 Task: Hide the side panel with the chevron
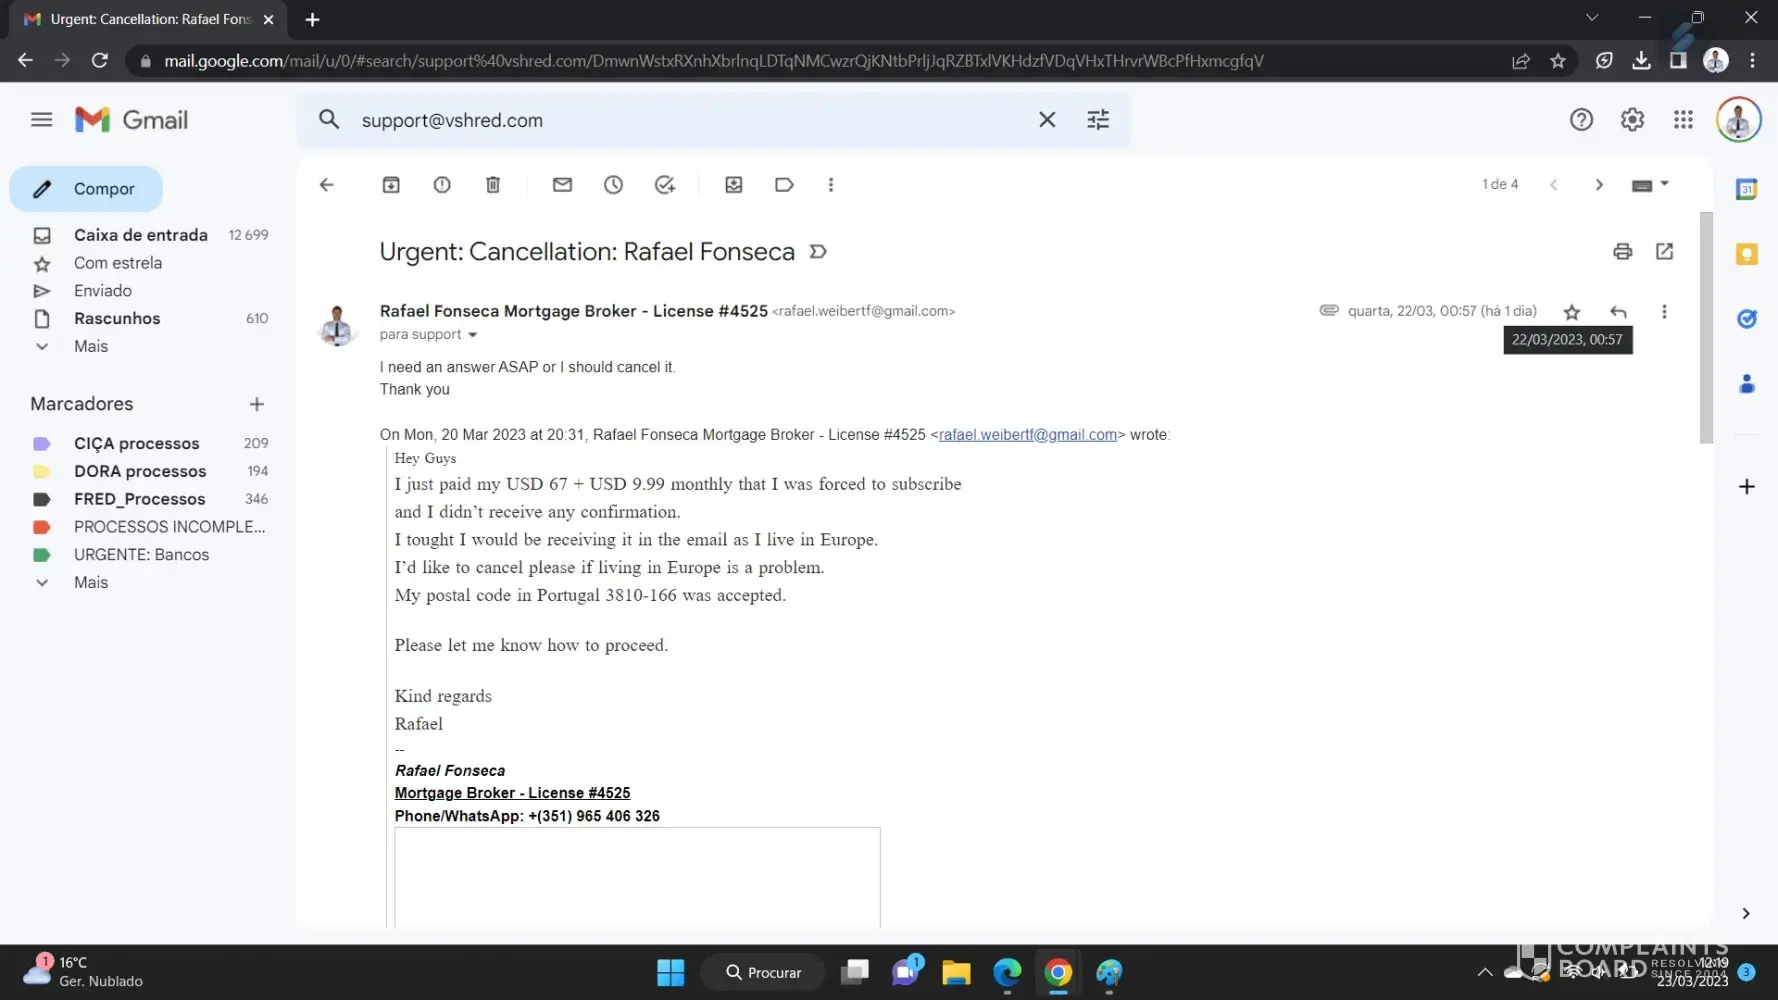pos(1746,913)
